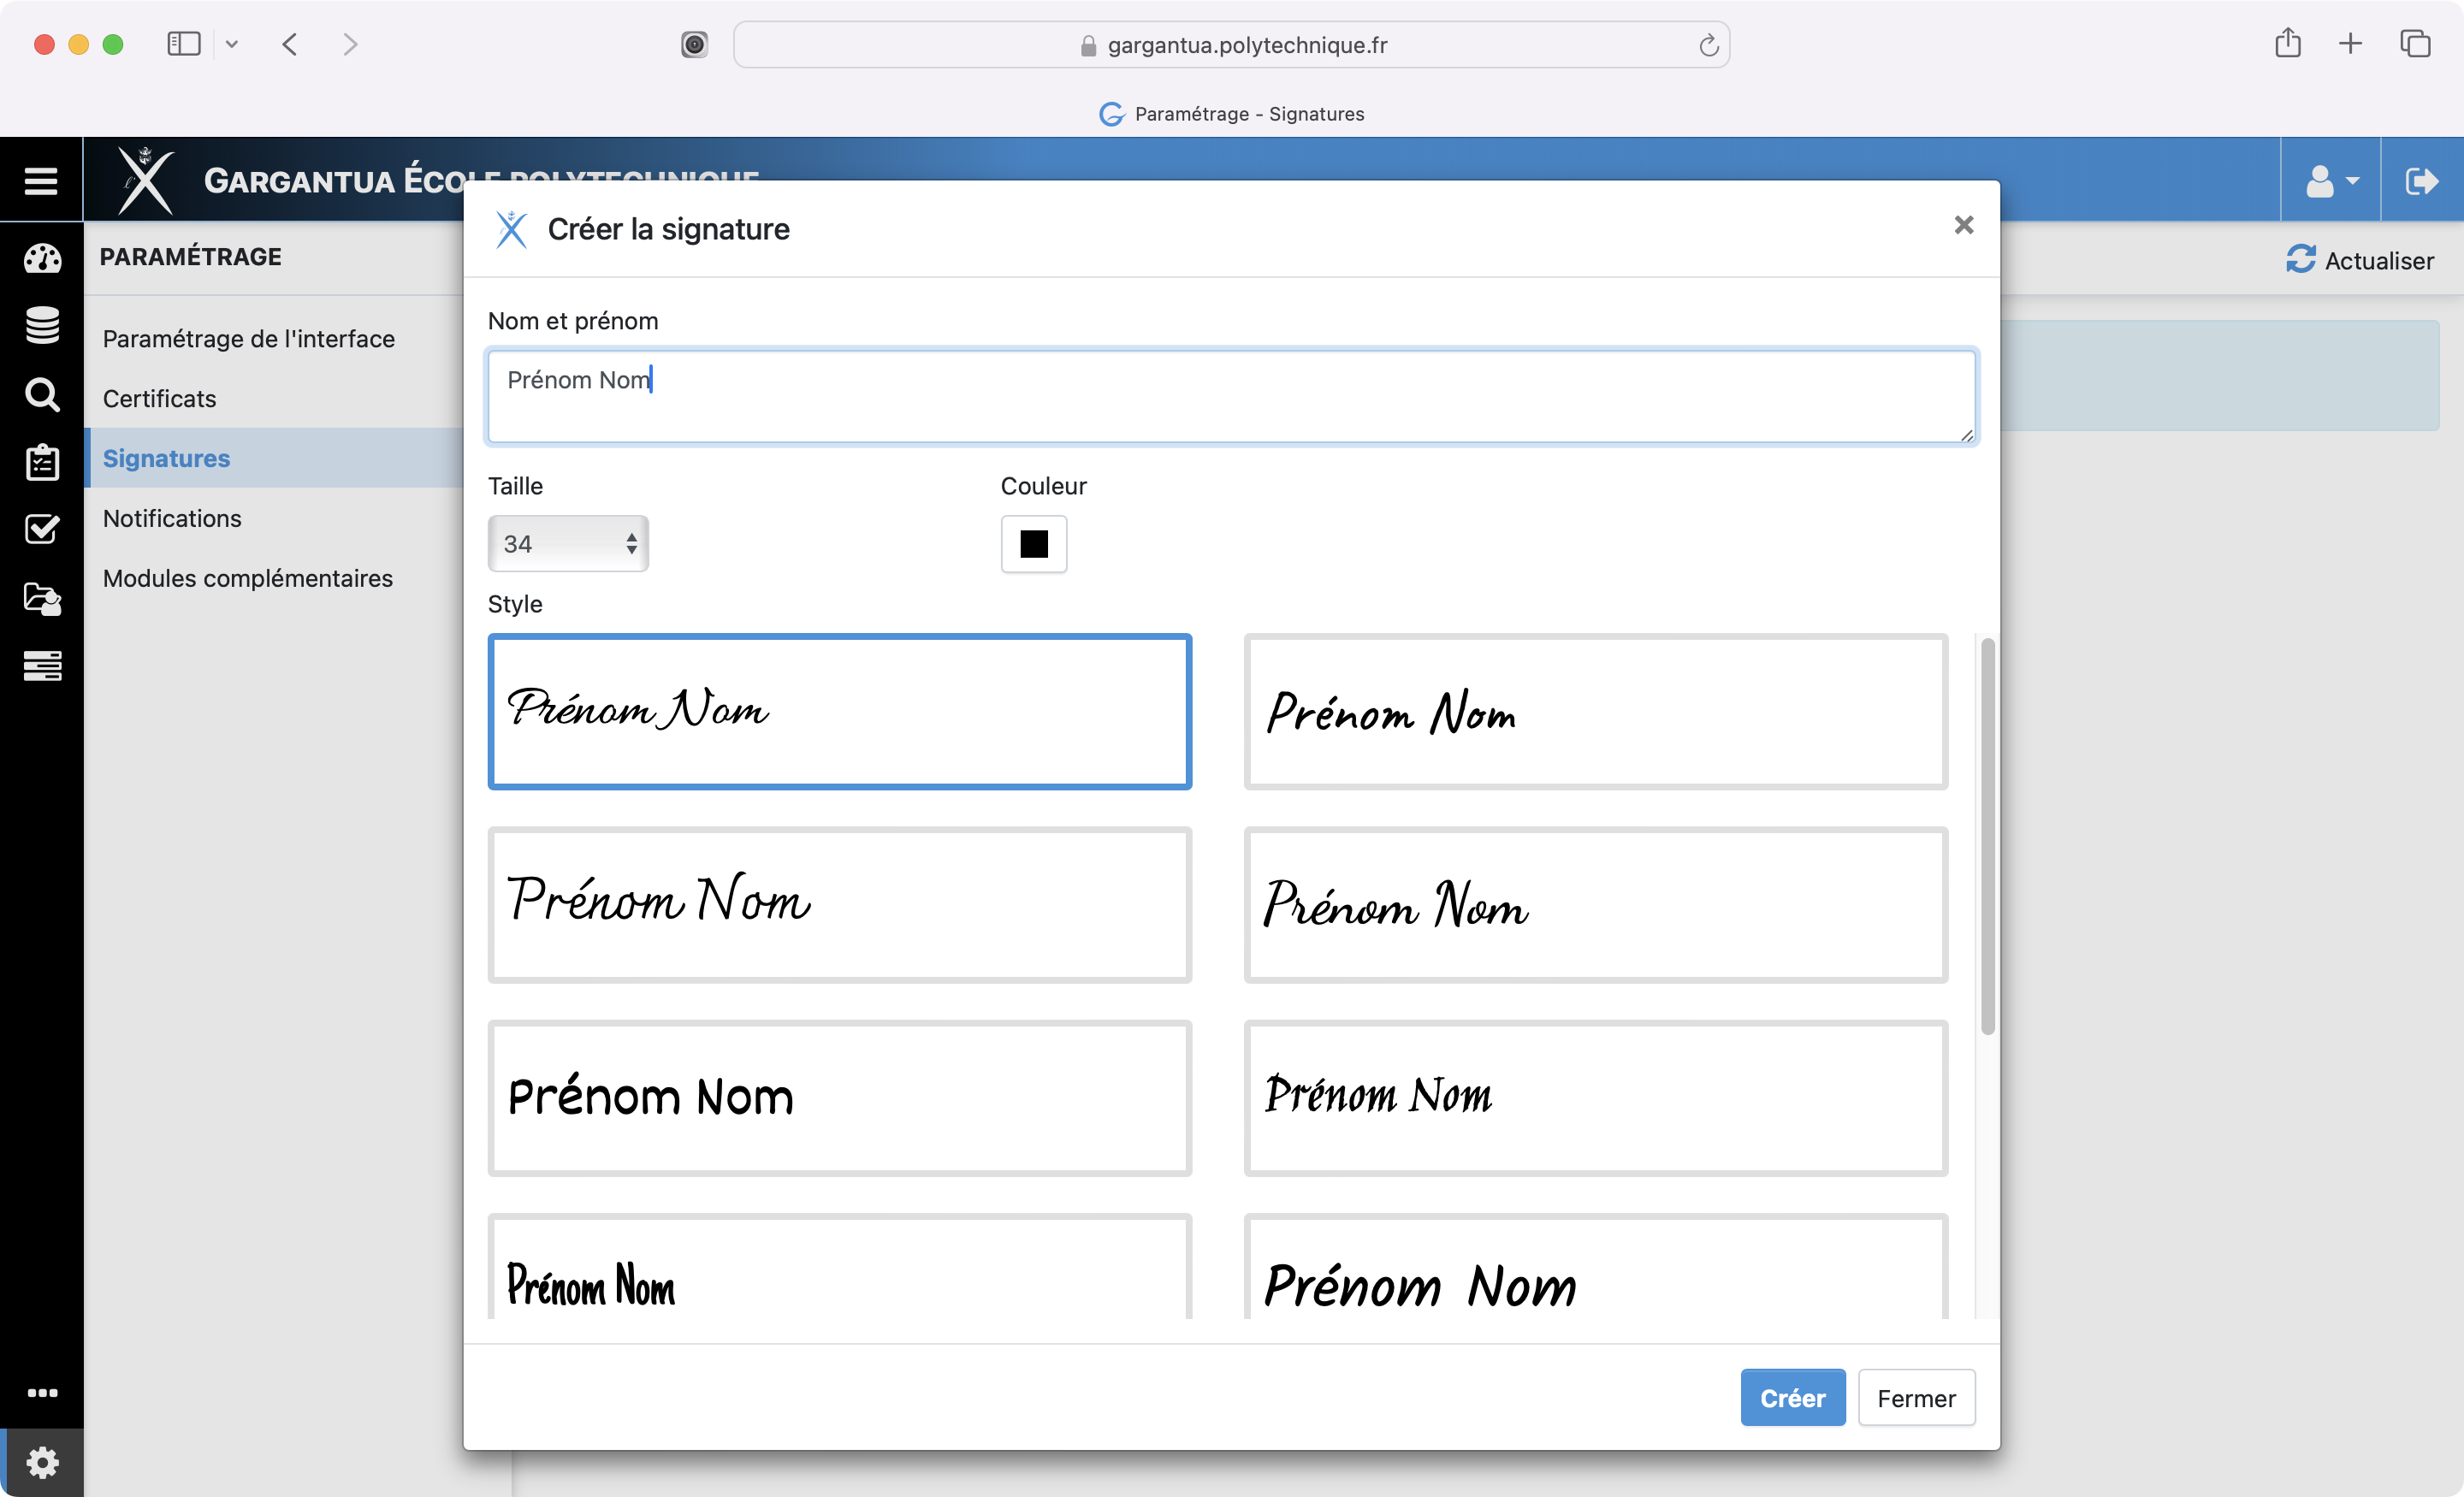Choose the plain bold Prénom Nom style
Viewport: 2464px width, 1497px height.
pyautogui.click(x=839, y=1098)
